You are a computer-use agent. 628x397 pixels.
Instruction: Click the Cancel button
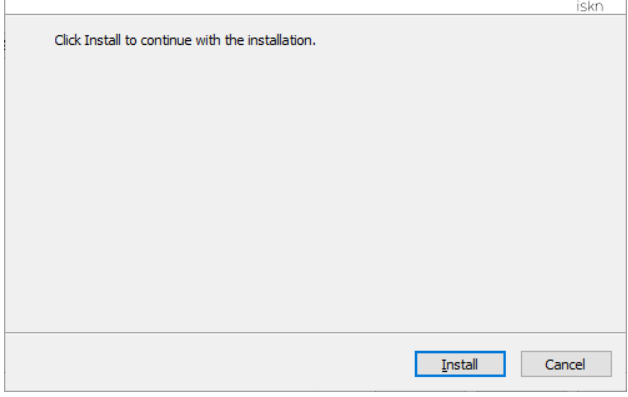(566, 364)
